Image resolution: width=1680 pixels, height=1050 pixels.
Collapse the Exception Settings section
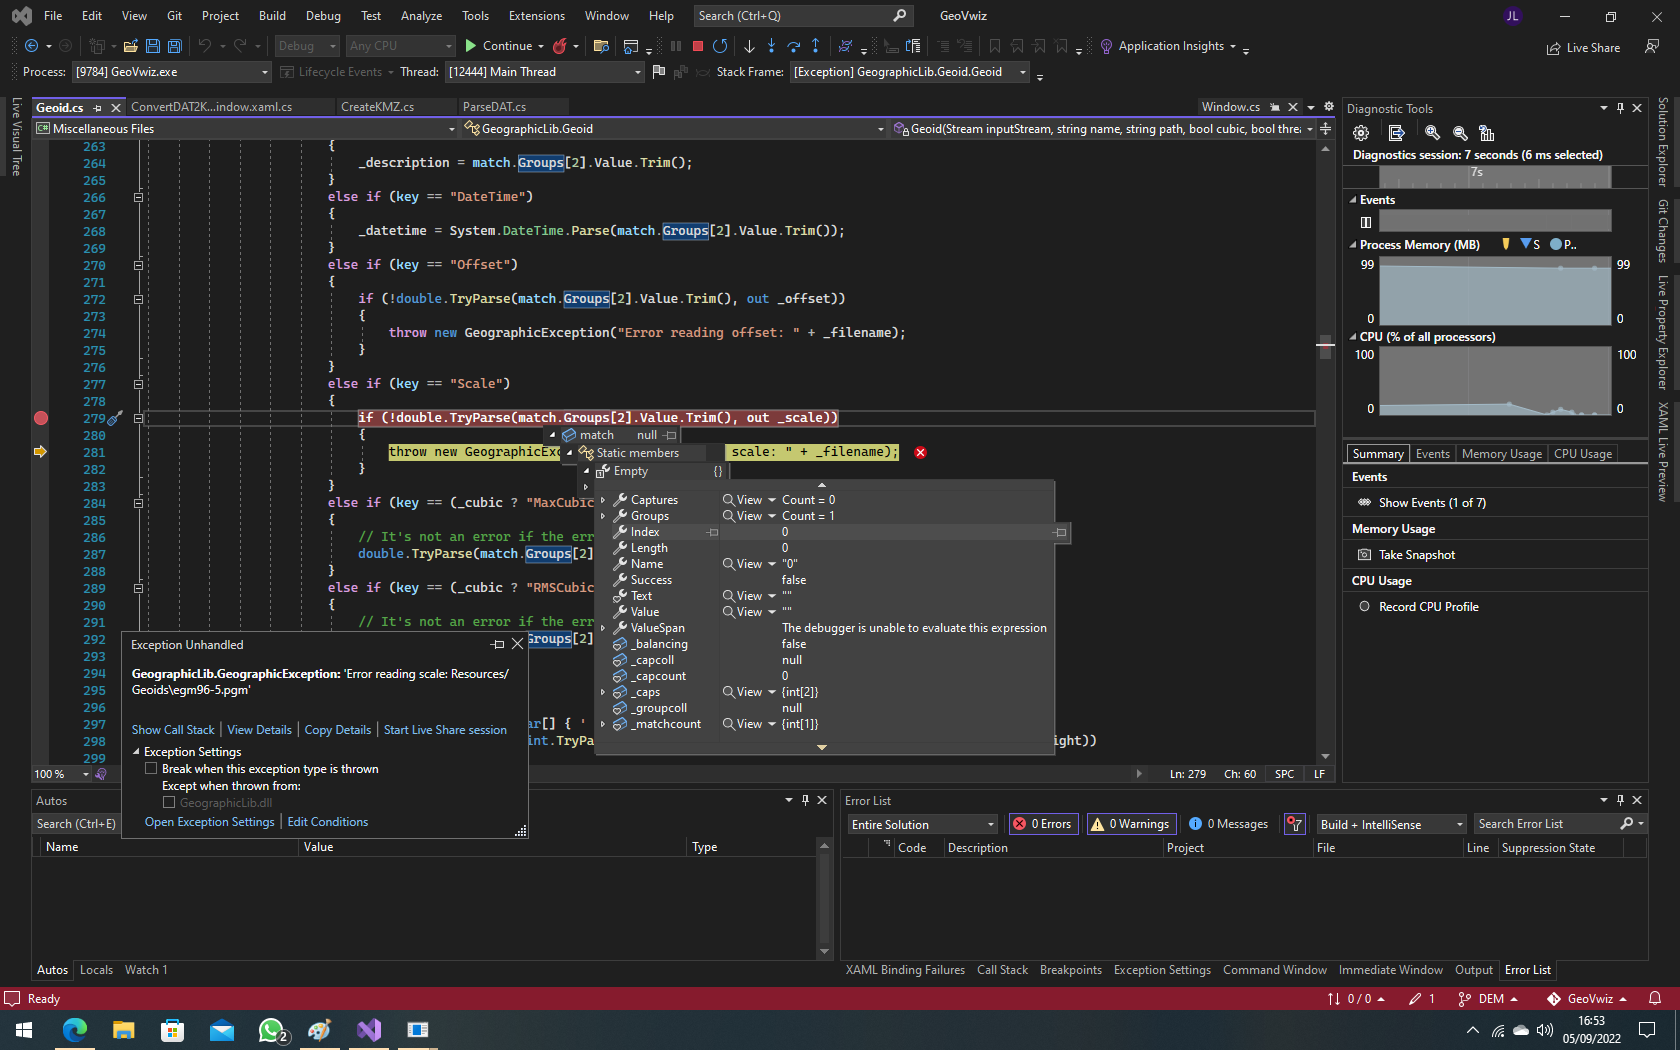click(136, 752)
